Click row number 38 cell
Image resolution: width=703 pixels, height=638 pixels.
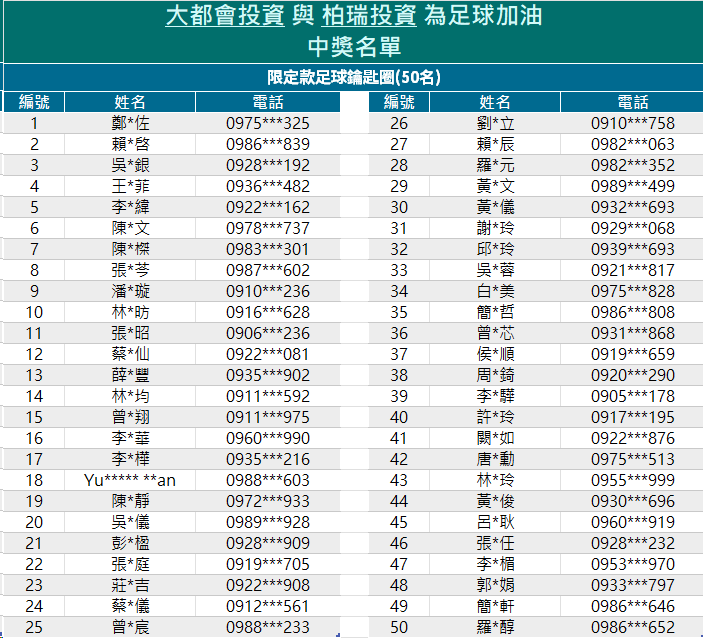pyautogui.click(x=399, y=375)
